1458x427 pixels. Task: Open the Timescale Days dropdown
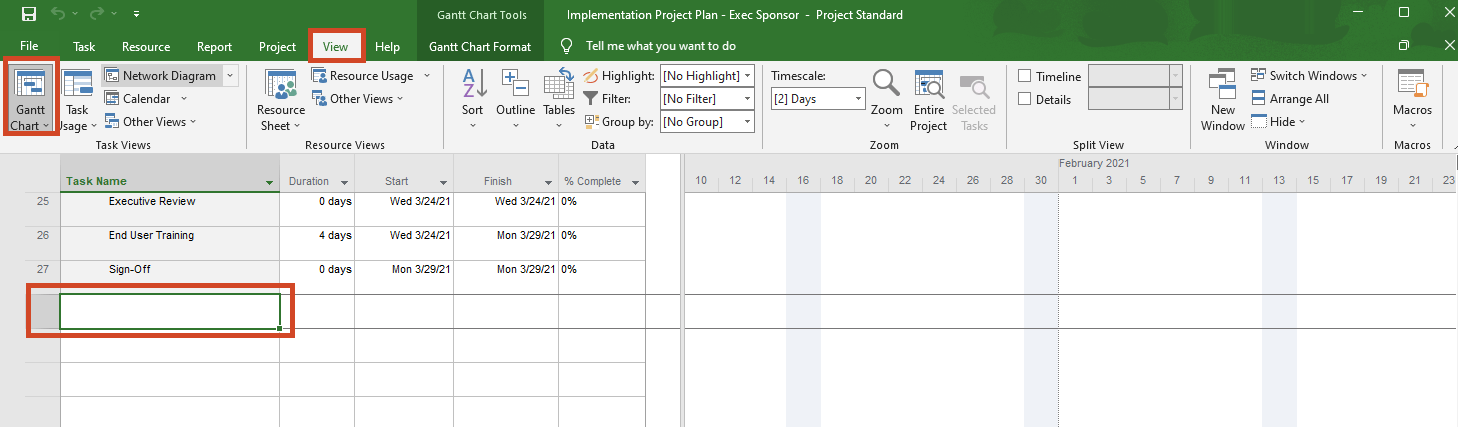click(858, 99)
